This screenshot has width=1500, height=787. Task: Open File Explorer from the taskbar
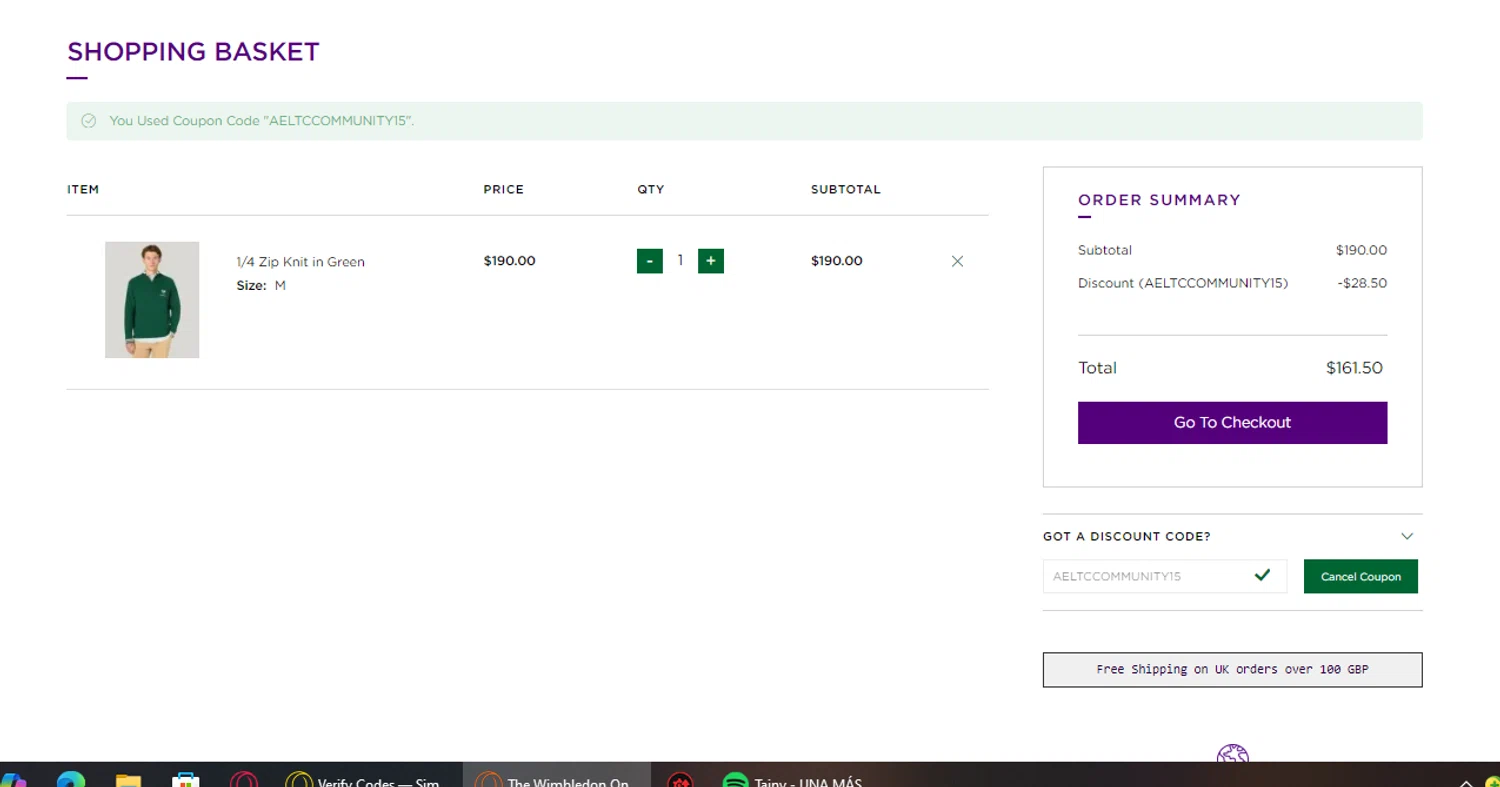(x=128, y=780)
